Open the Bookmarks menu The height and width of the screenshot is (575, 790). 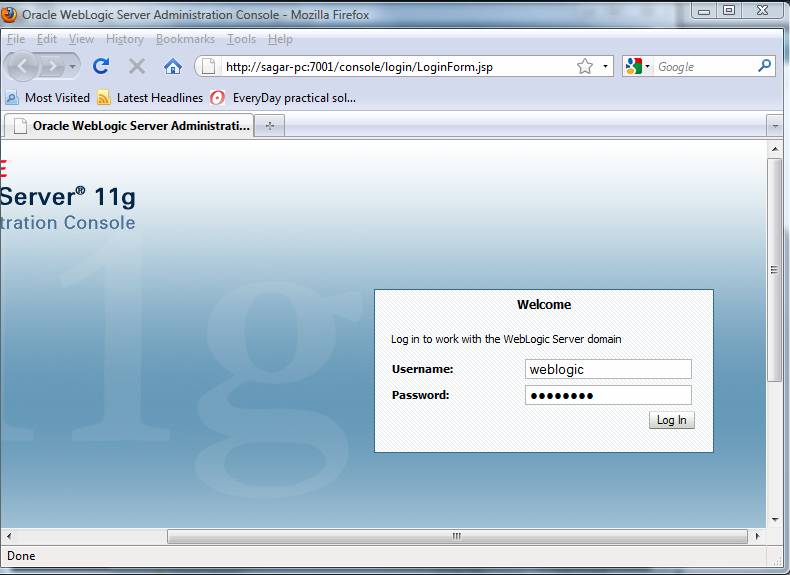pos(185,39)
